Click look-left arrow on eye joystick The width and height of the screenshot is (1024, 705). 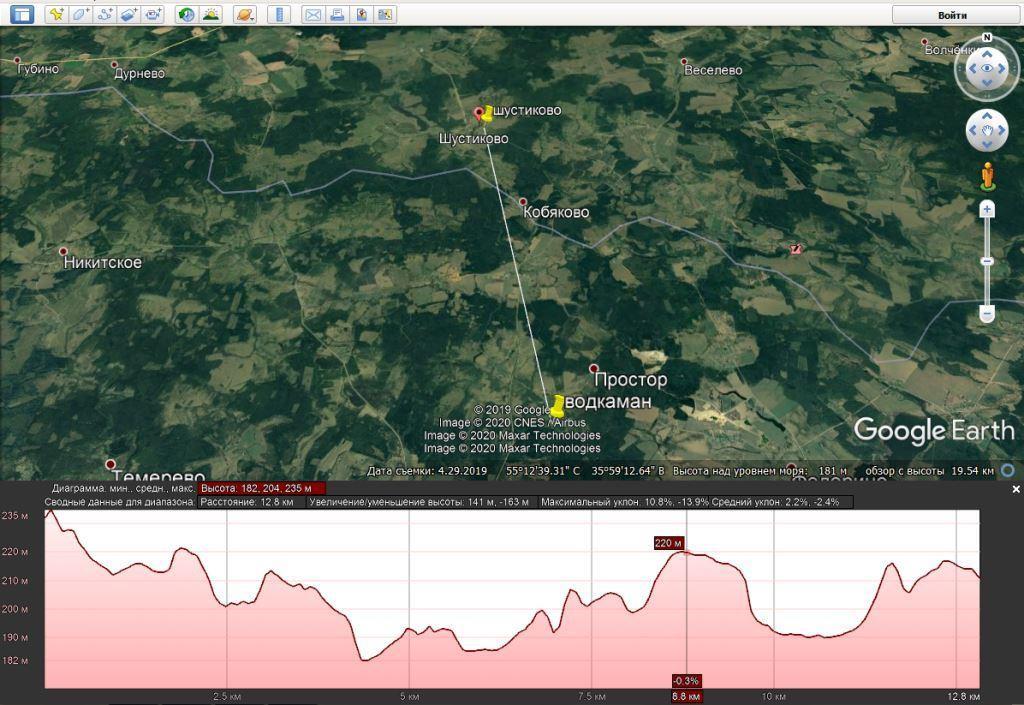(x=972, y=69)
